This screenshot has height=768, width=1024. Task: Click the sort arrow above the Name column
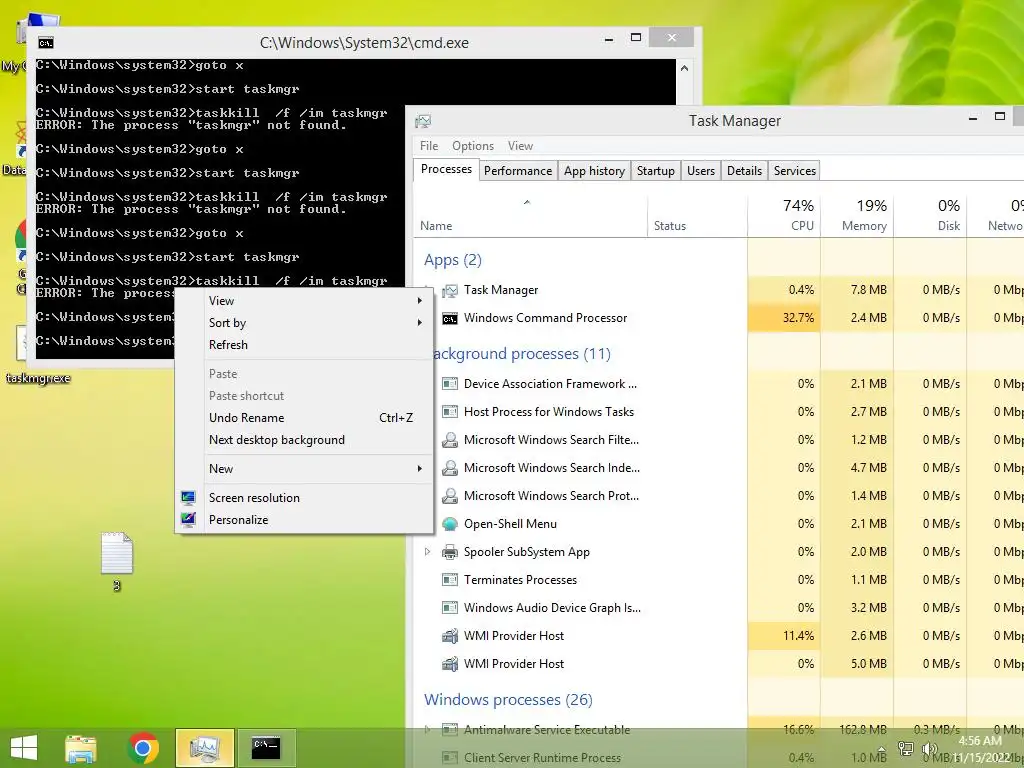tap(527, 202)
